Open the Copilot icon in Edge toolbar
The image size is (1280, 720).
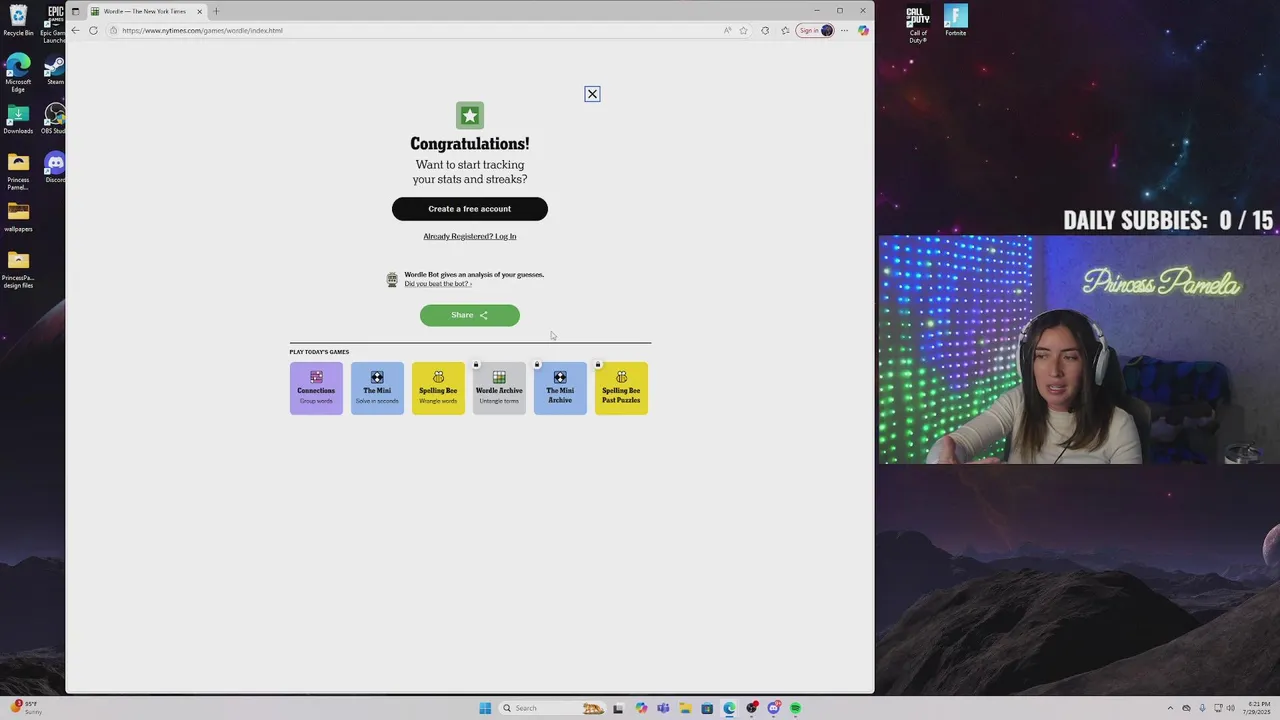(863, 30)
